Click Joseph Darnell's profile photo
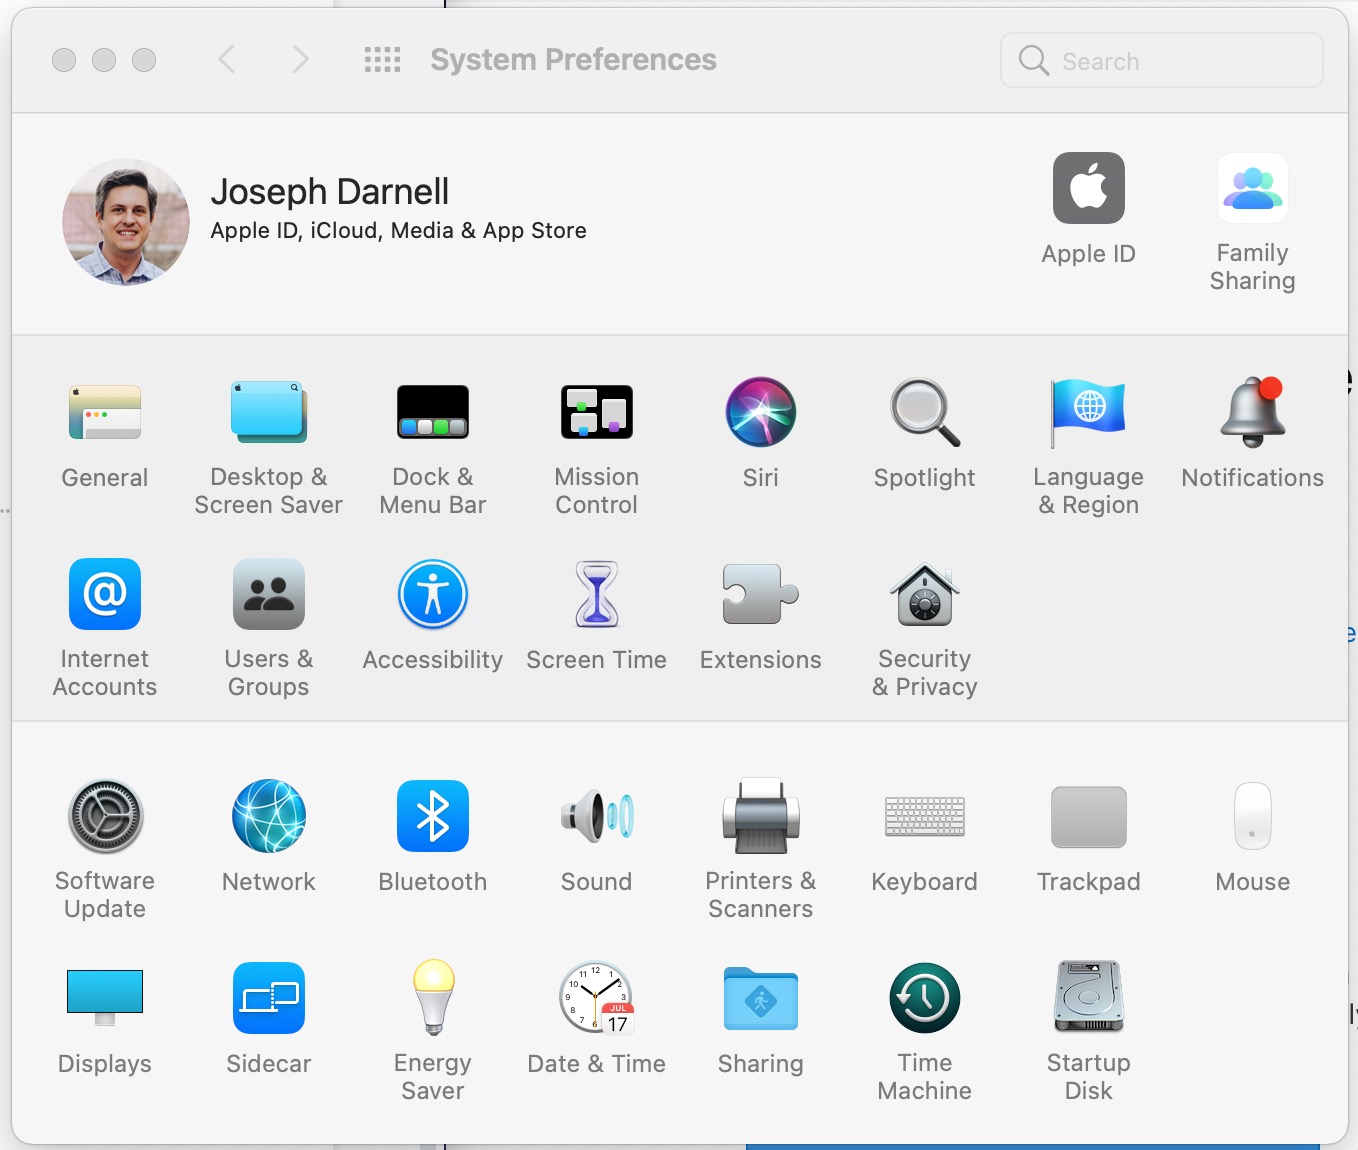The height and width of the screenshot is (1150, 1358). [x=126, y=222]
